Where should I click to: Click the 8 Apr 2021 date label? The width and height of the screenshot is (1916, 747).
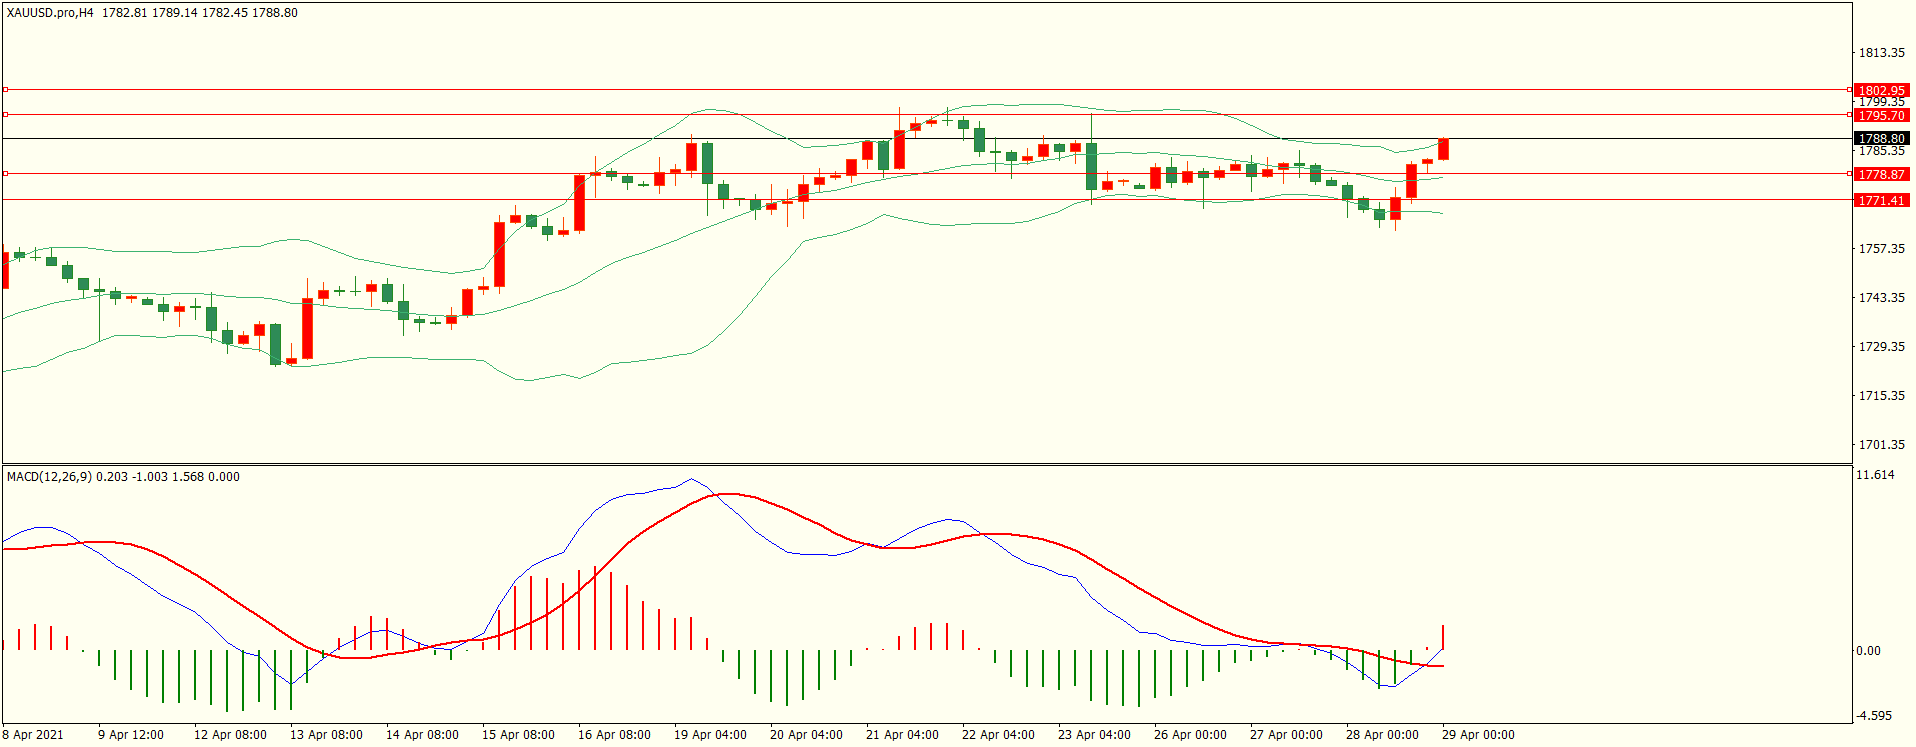click(33, 735)
